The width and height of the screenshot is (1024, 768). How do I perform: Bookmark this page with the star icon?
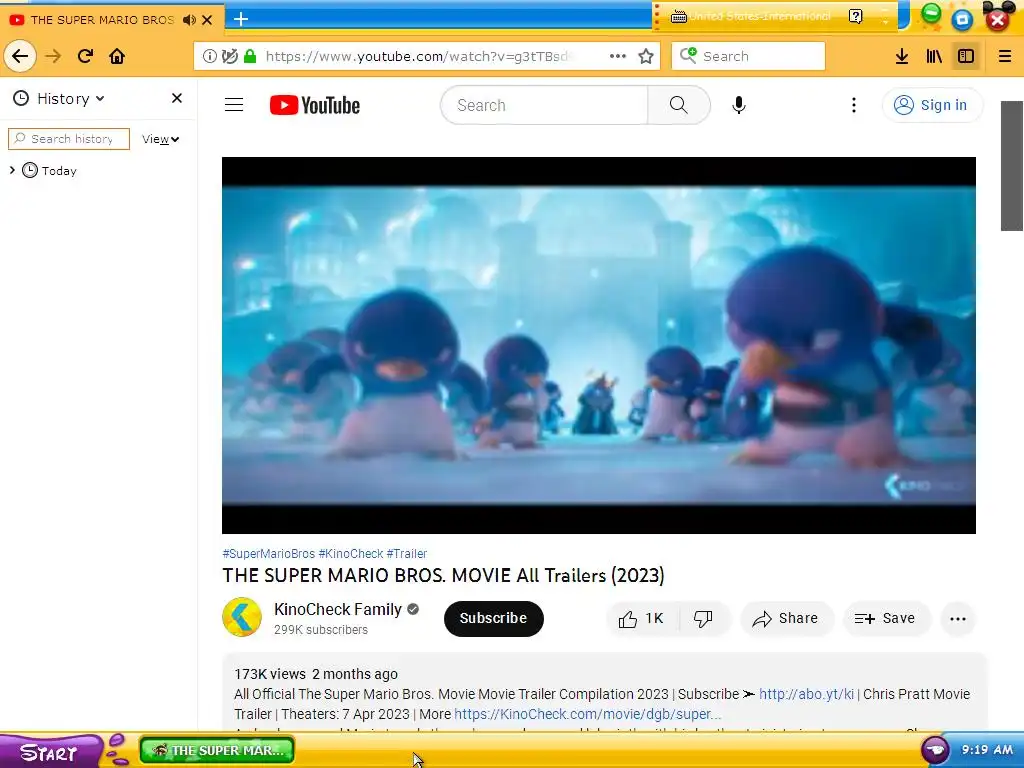tap(646, 56)
